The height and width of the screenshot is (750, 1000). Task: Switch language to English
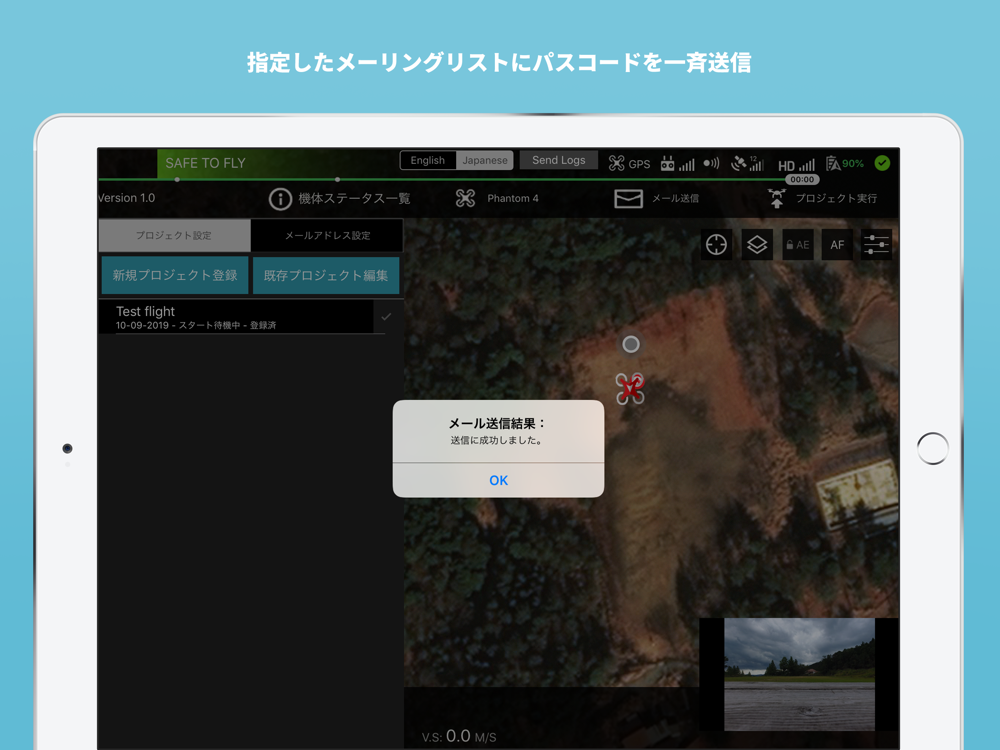click(427, 160)
